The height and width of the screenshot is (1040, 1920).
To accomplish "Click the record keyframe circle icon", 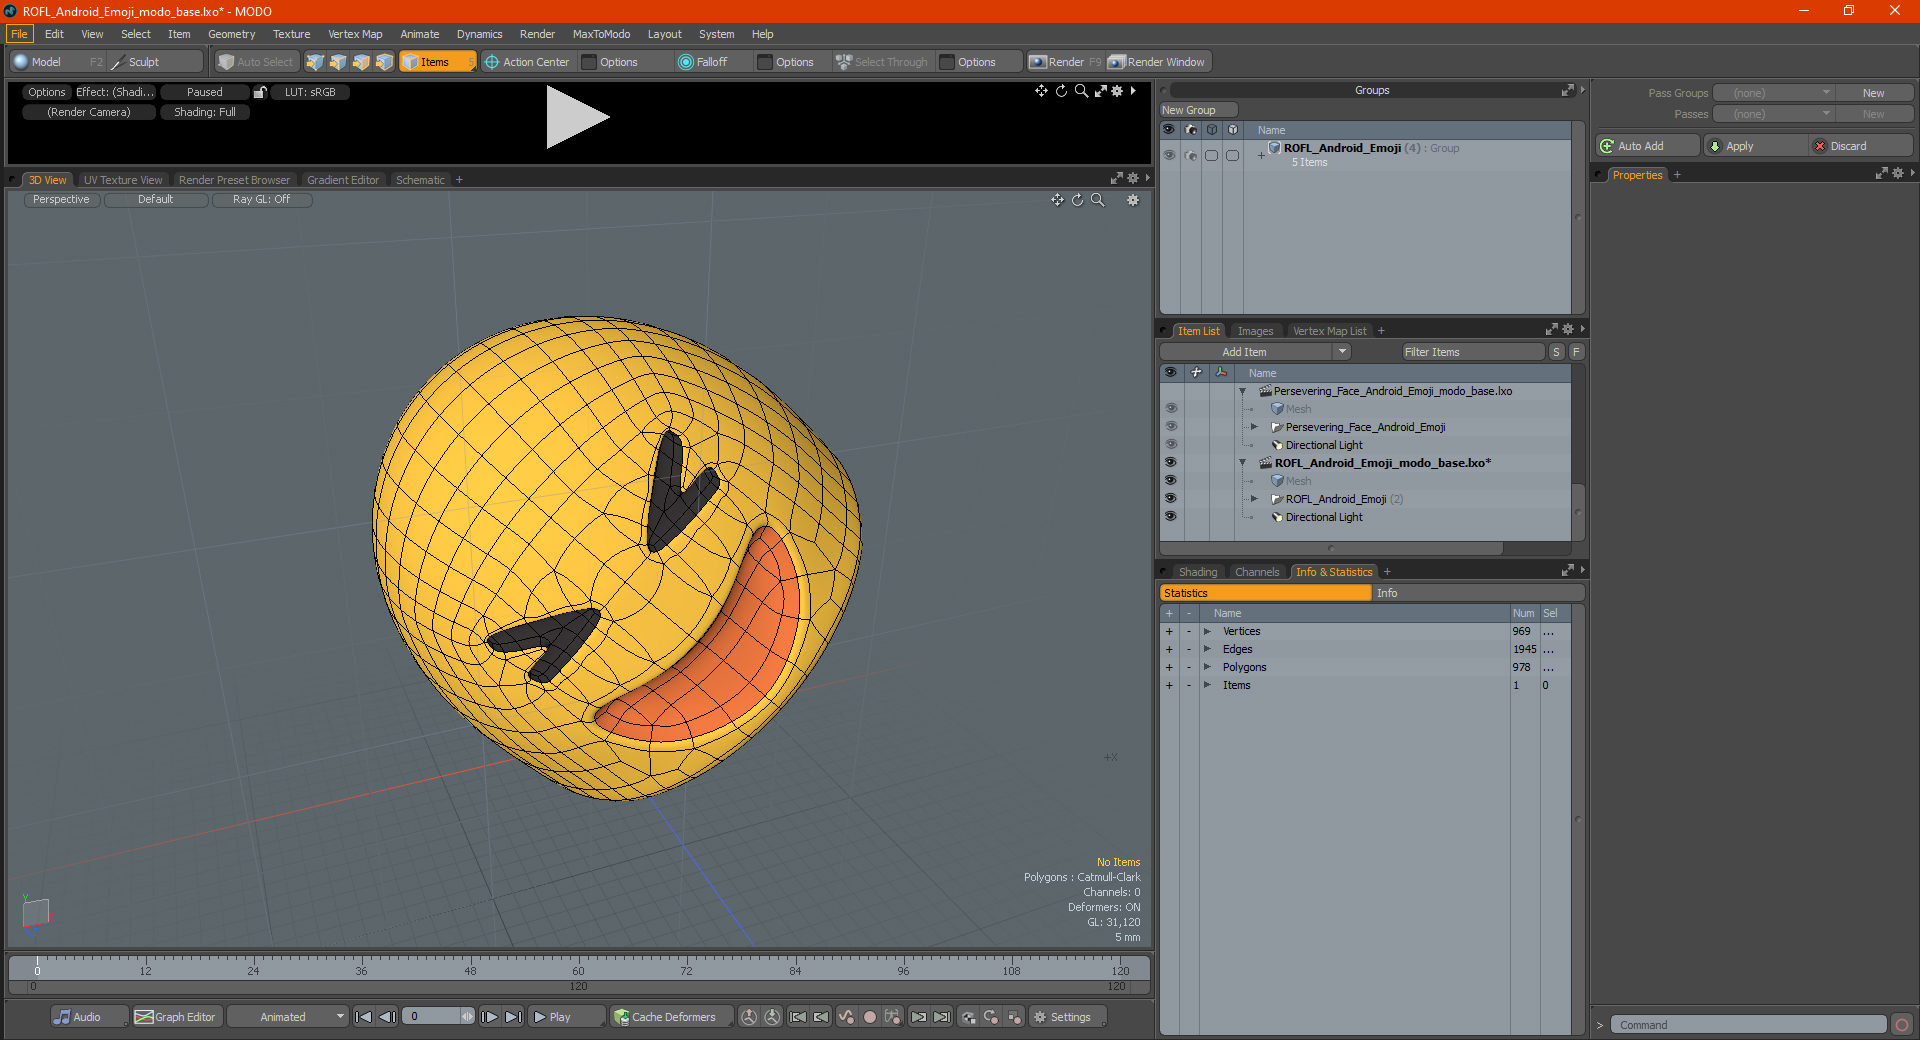I will click(x=870, y=1017).
